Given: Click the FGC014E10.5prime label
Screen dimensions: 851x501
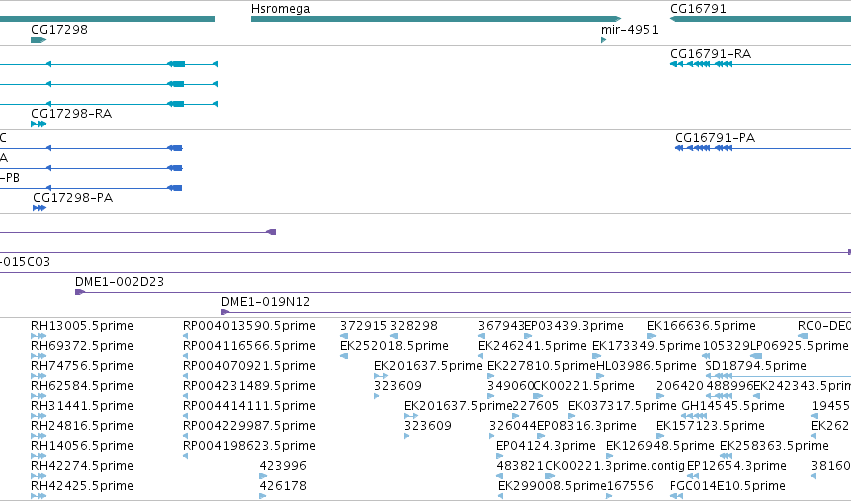Looking at the screenshot, I should 728,486.
